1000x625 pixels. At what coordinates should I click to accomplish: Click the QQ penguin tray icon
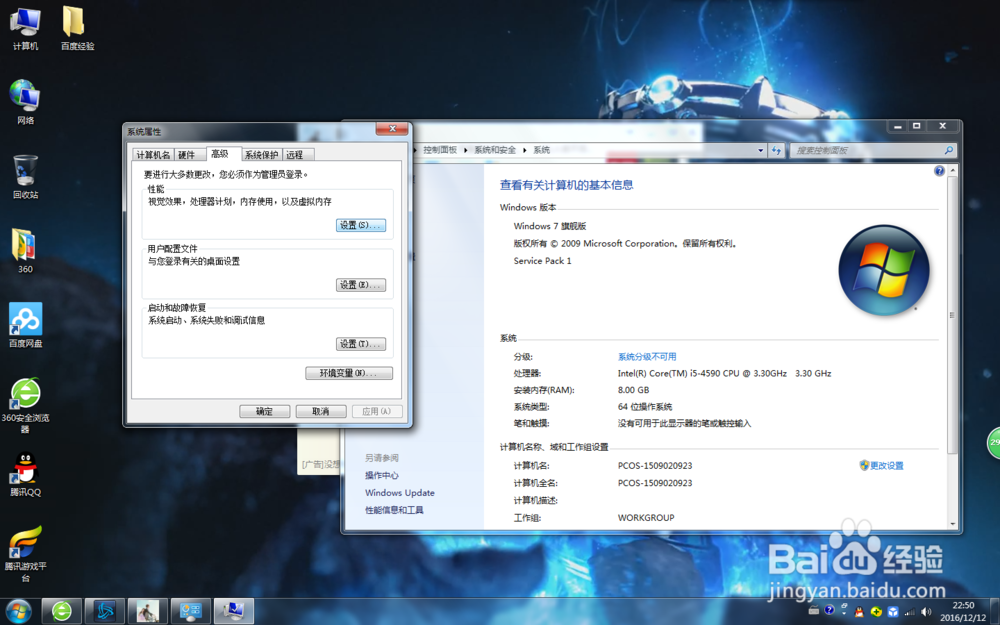860,612
